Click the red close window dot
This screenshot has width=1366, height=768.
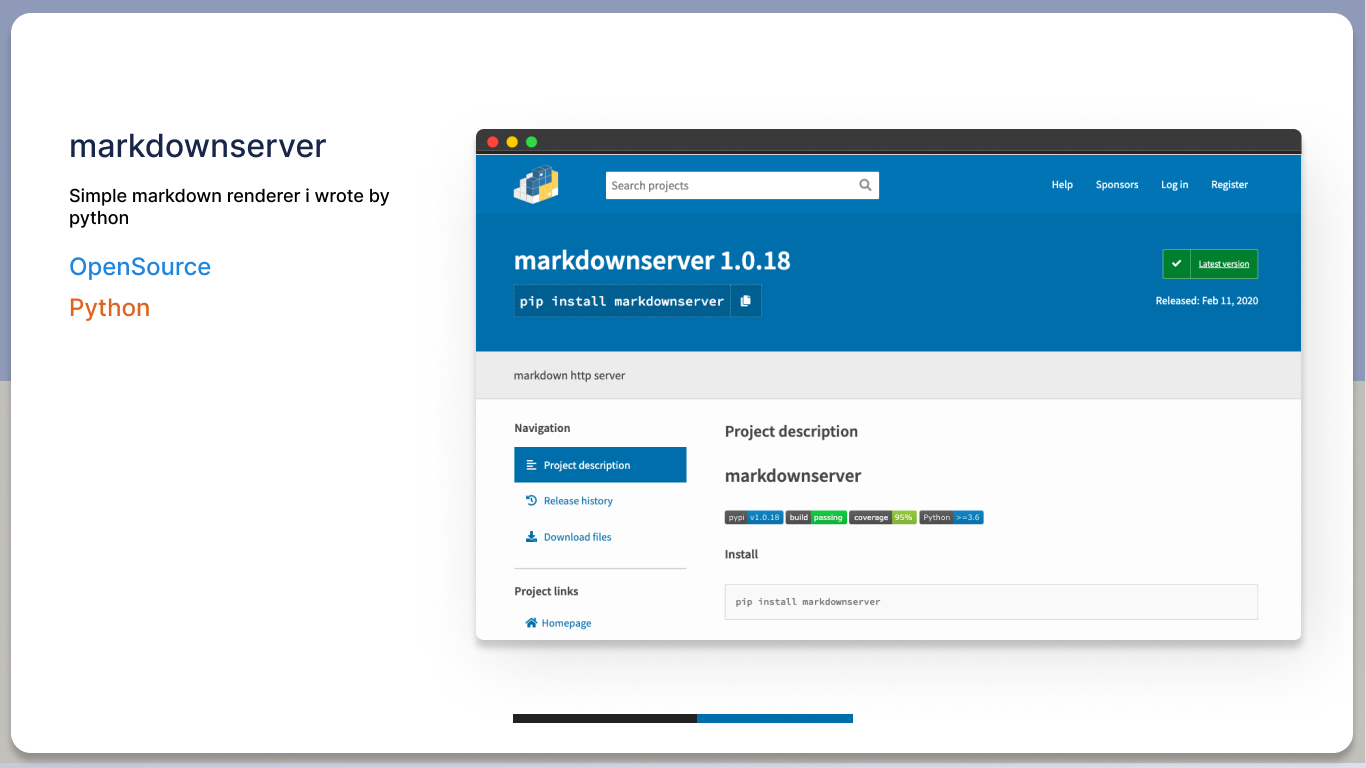(x=493, y=142)
